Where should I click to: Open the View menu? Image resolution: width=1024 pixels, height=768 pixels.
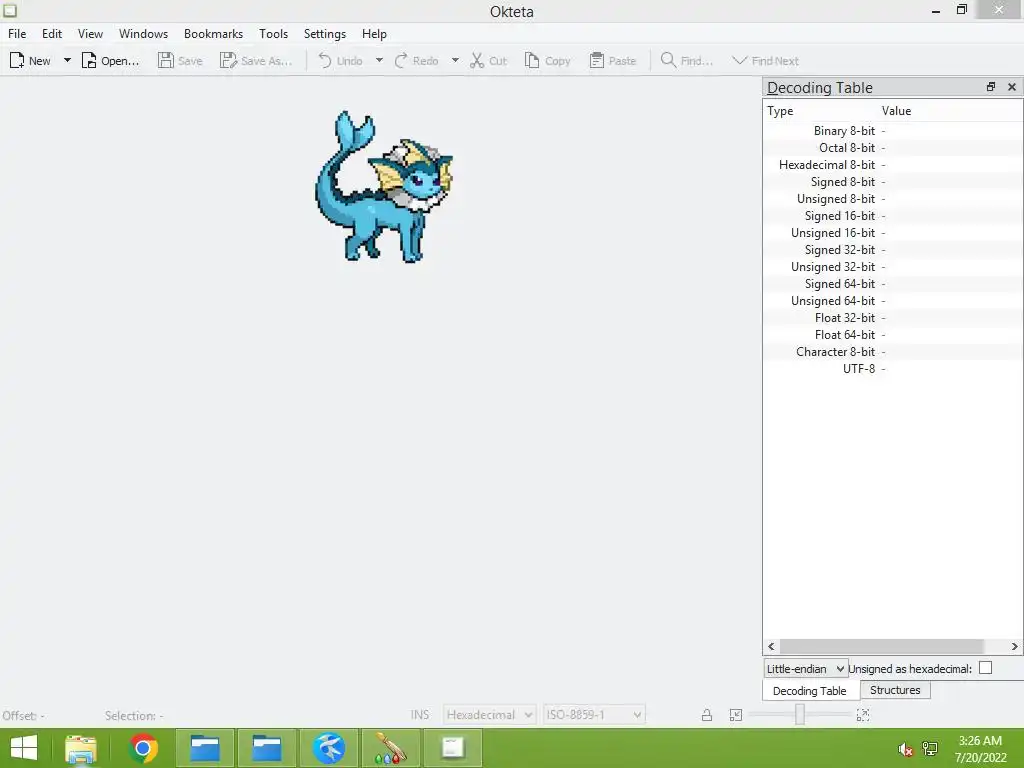point(90,34)
